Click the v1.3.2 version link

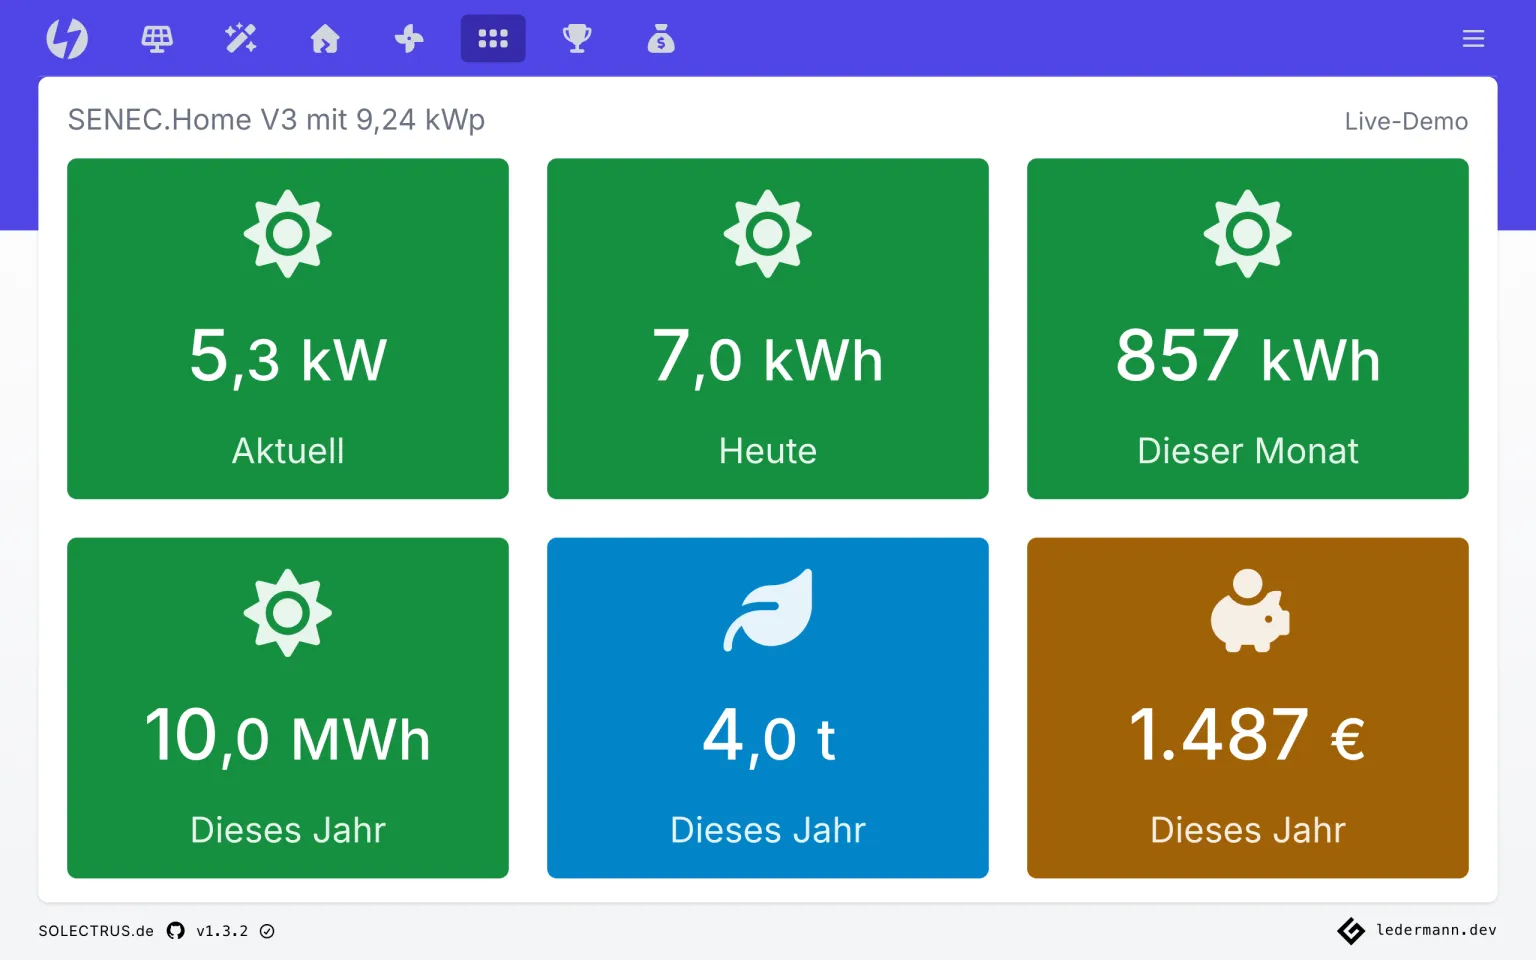(x=222, y=931)
